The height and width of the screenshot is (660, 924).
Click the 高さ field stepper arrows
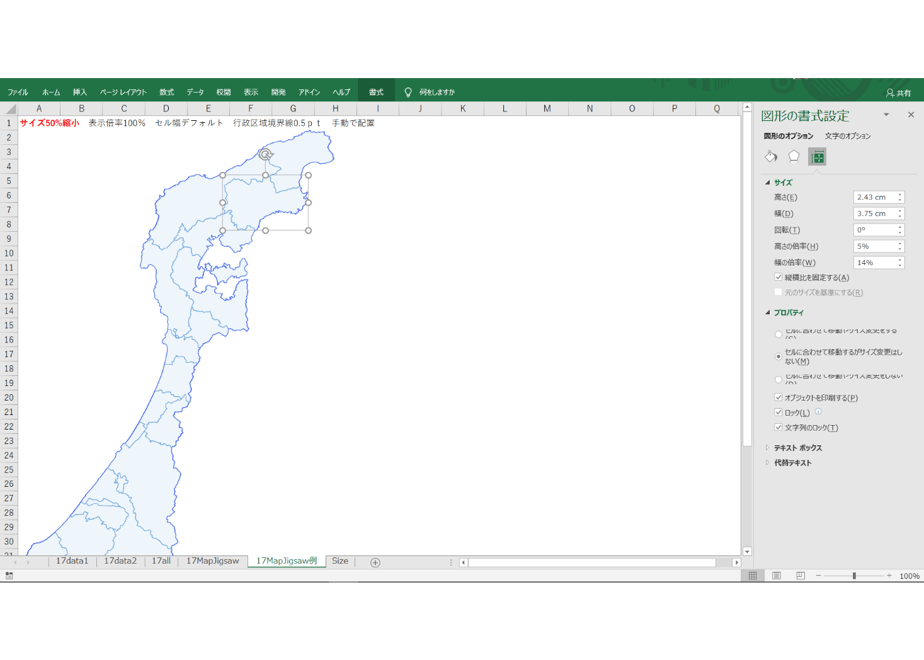pos(900,197)
